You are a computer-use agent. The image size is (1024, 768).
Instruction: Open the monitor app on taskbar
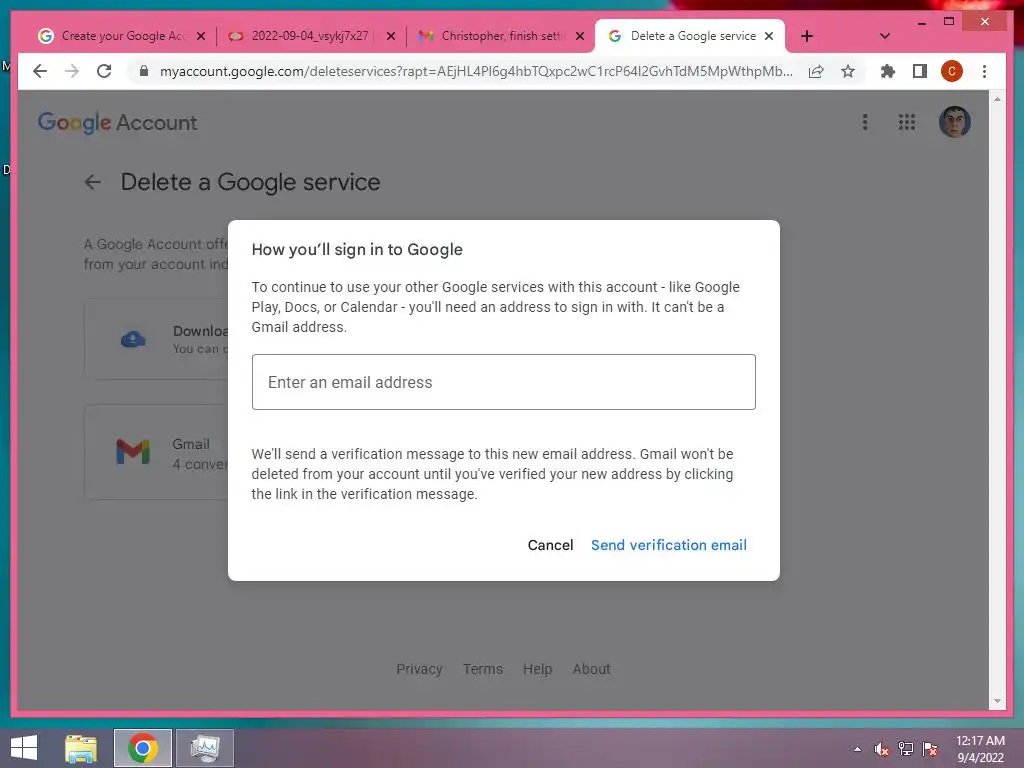tap(204, 748)
